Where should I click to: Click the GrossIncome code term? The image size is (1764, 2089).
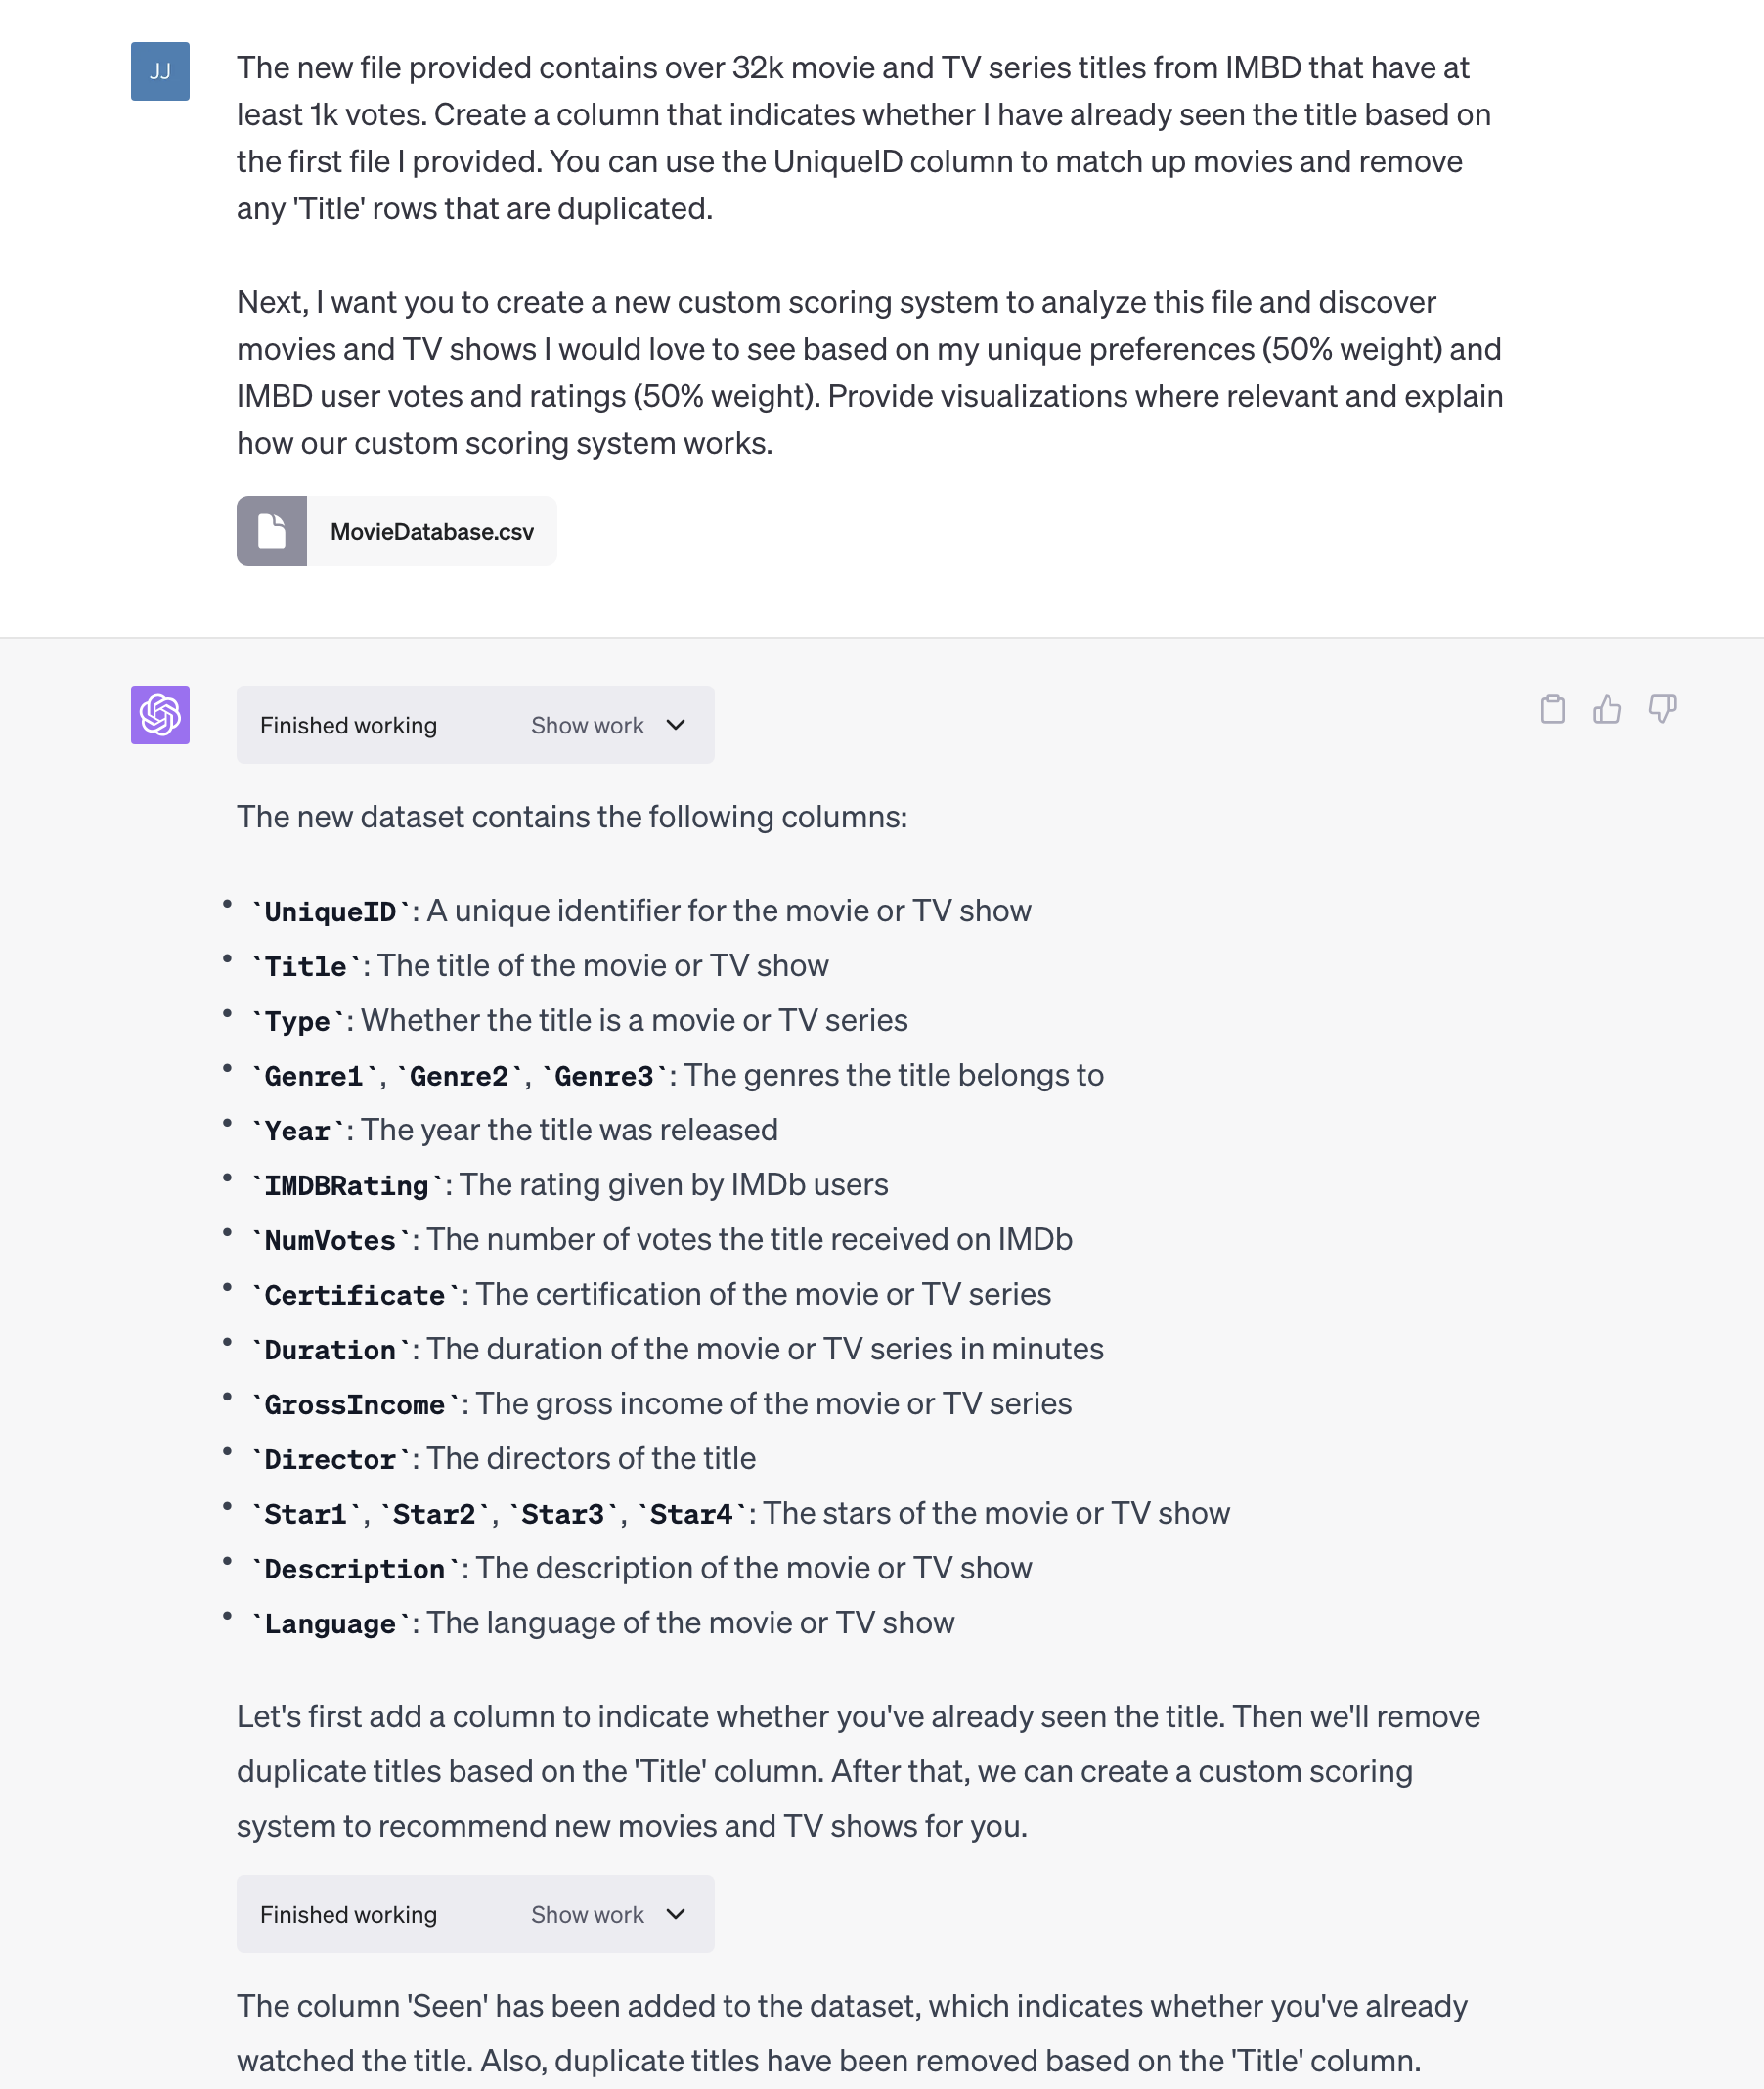click(355, 1404)
